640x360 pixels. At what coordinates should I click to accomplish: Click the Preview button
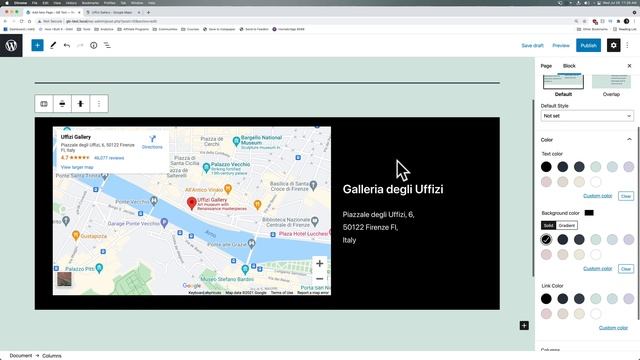click(x=561, y=45)
